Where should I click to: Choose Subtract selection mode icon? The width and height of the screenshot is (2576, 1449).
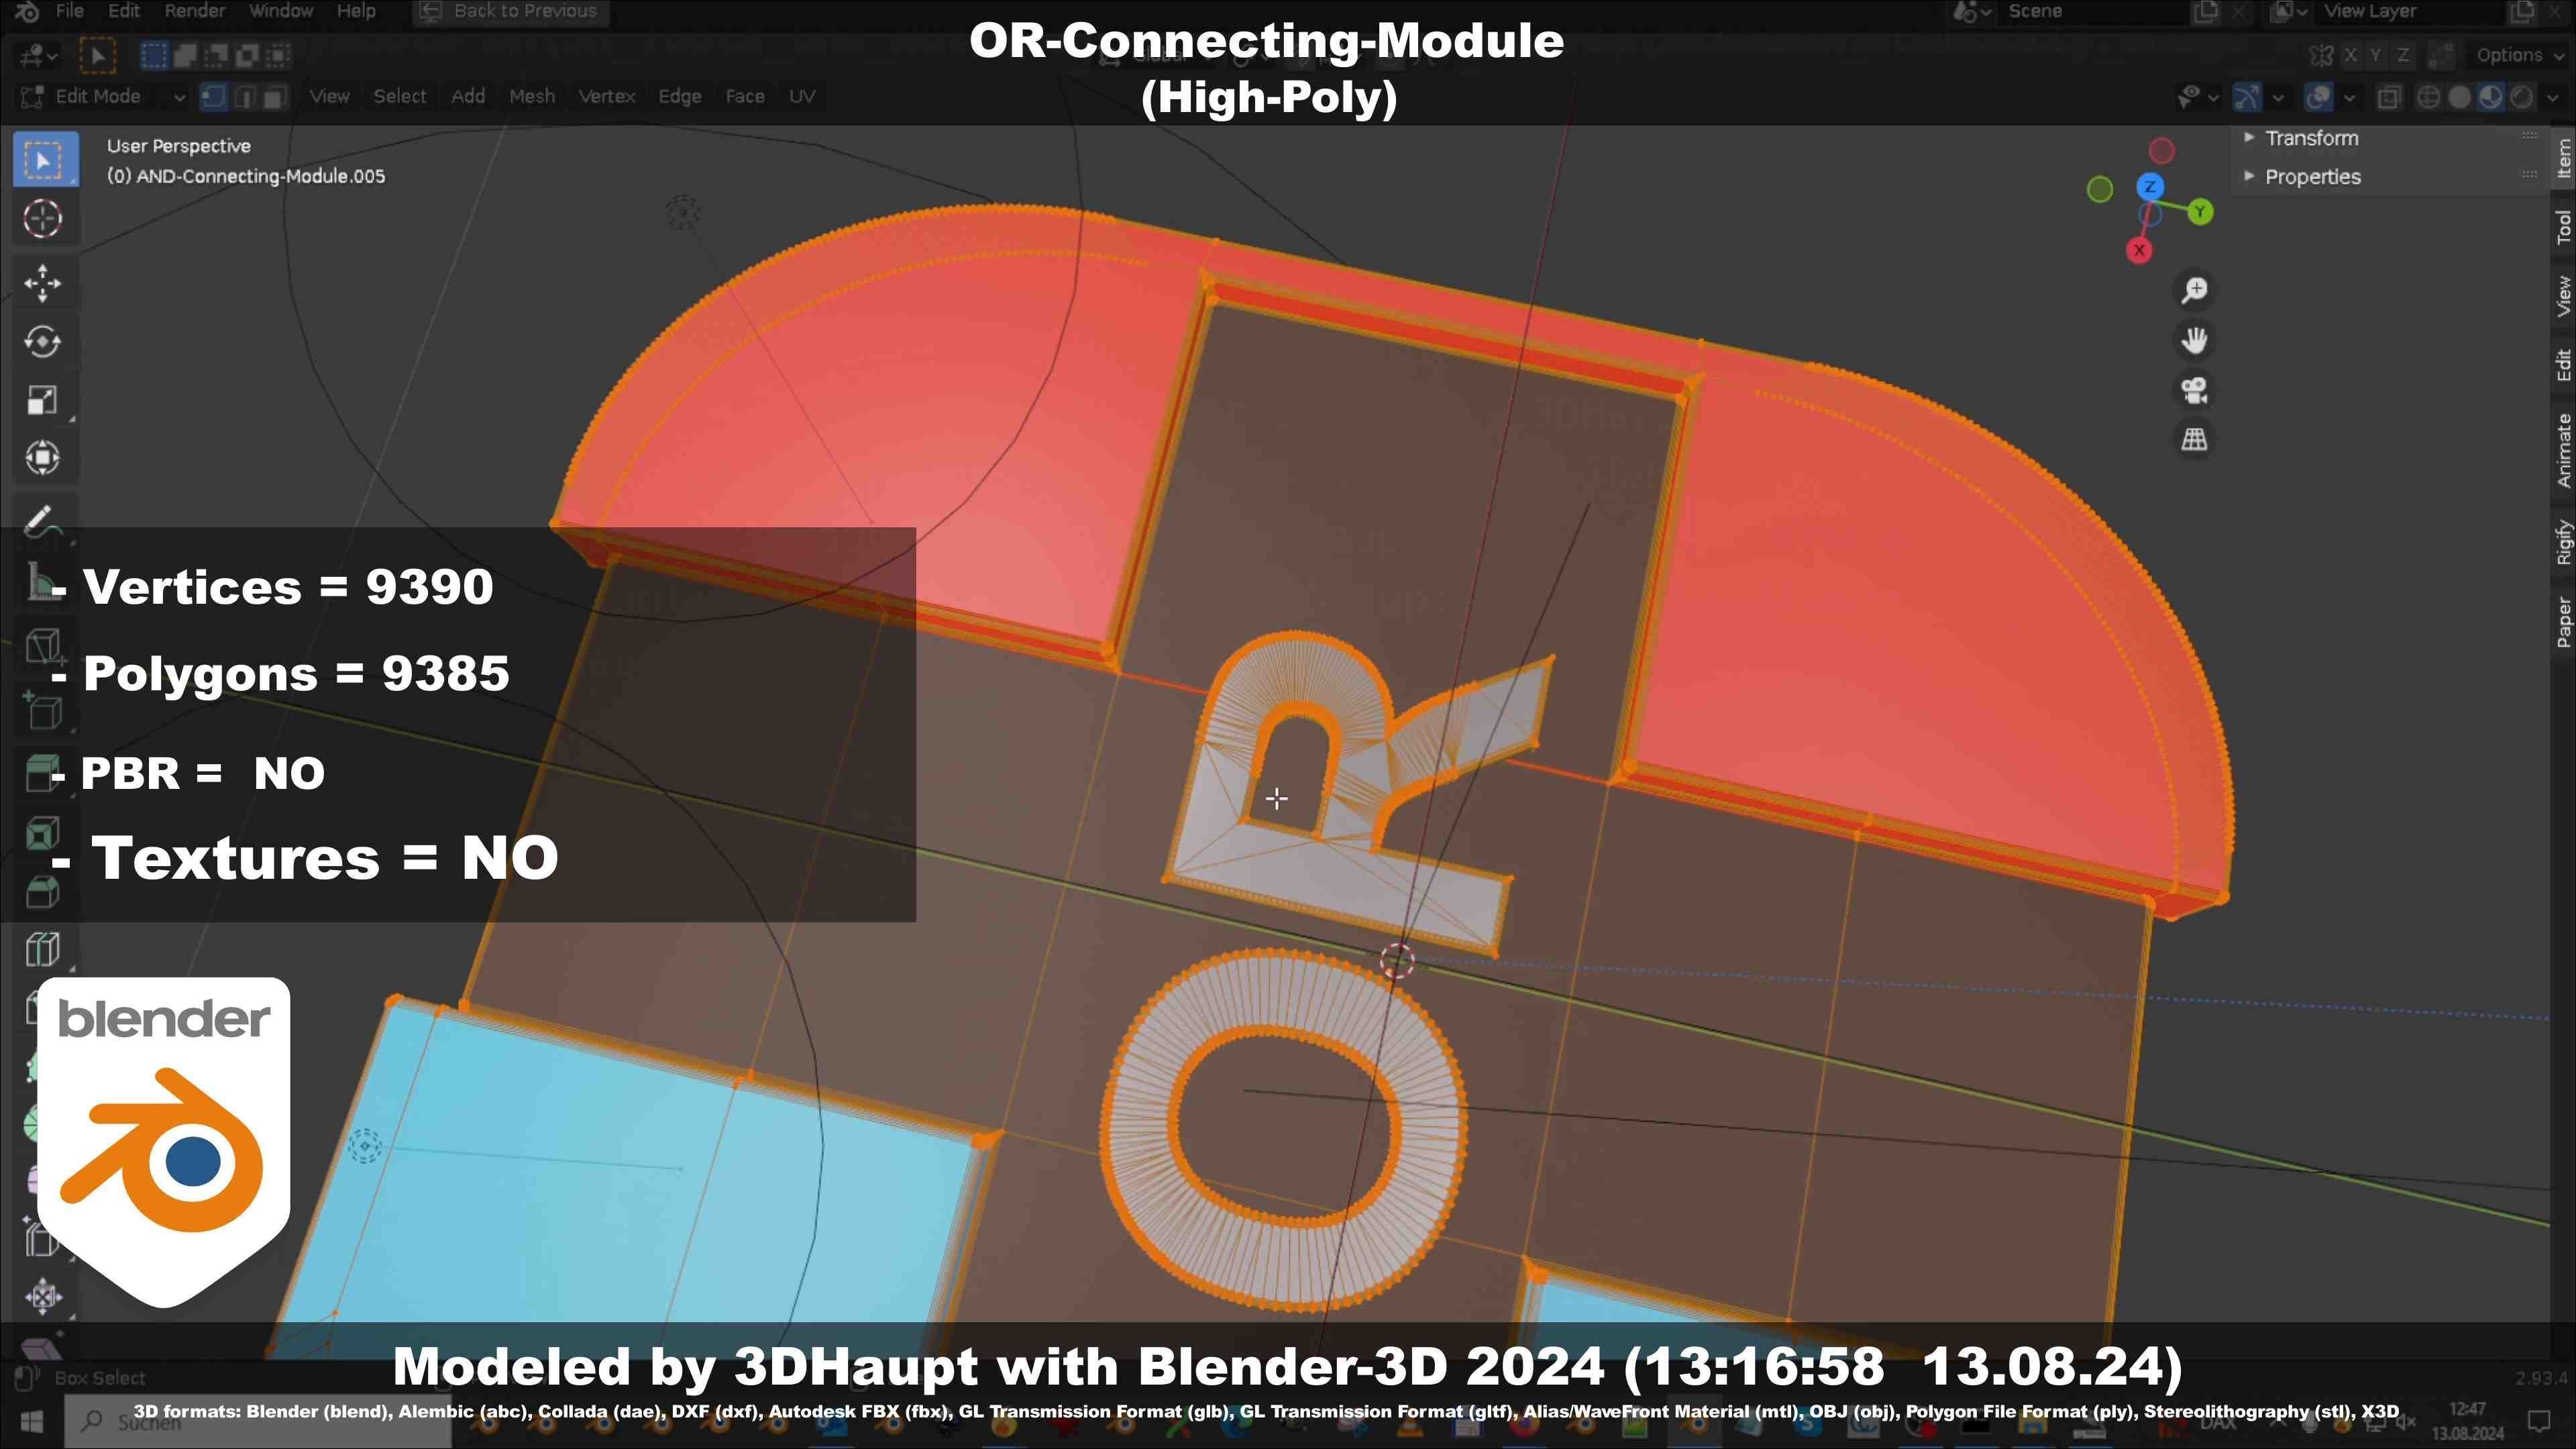pos(216,55)
